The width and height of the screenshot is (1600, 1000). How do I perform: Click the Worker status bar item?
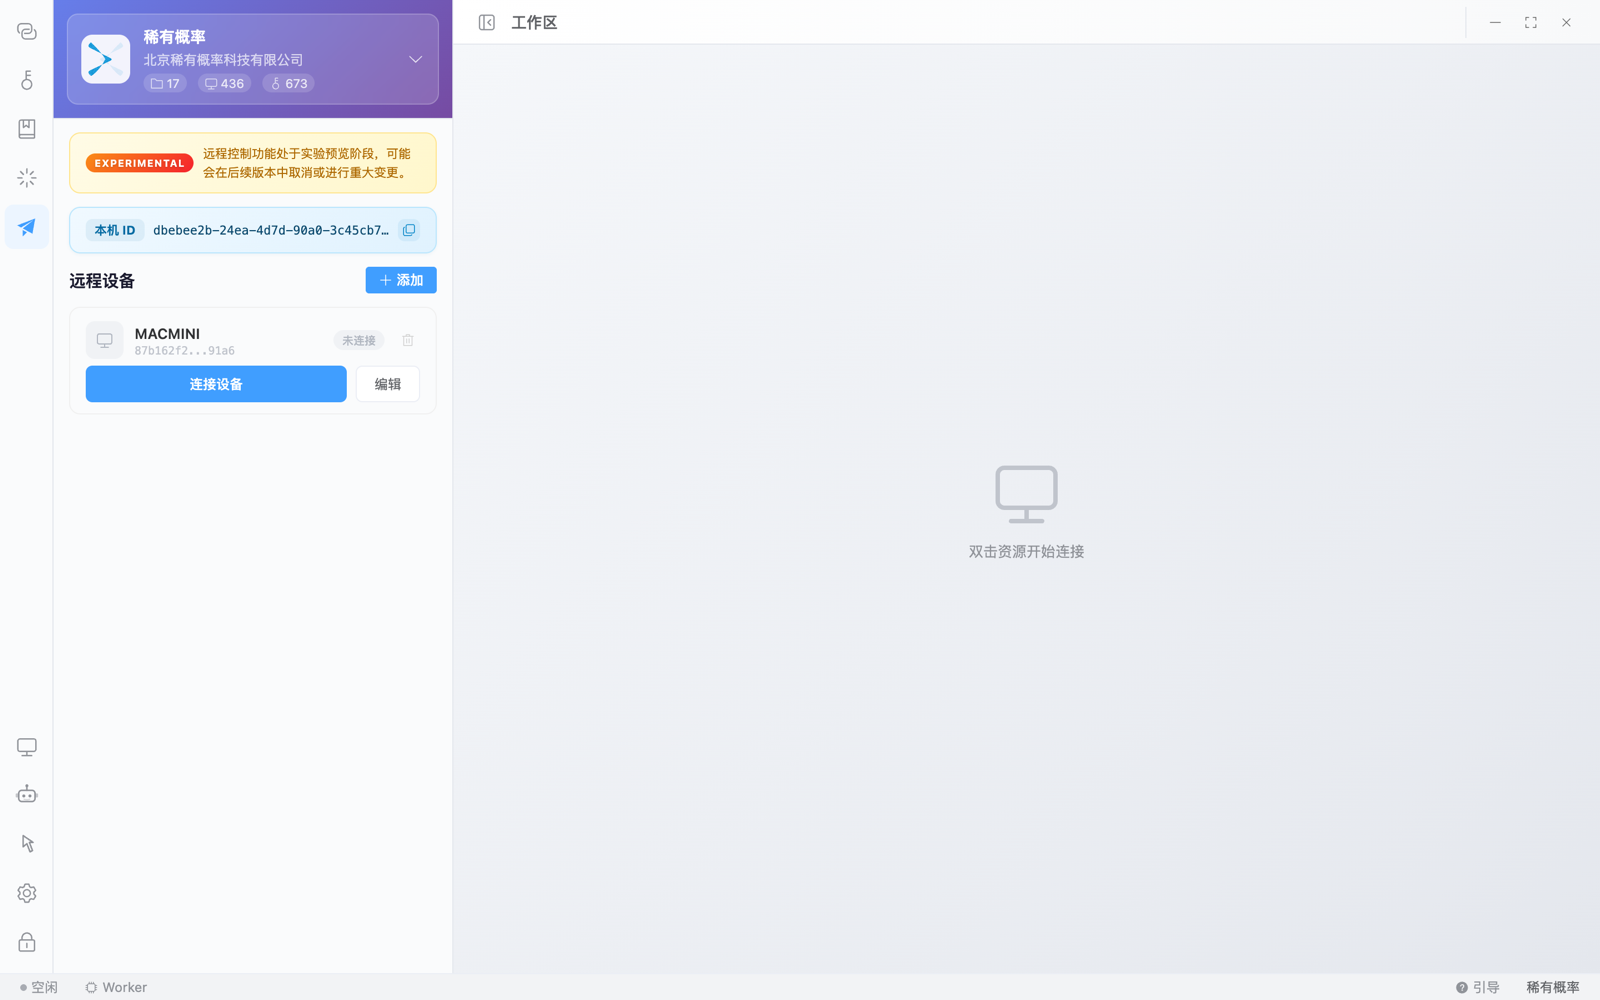coord(116,987)
